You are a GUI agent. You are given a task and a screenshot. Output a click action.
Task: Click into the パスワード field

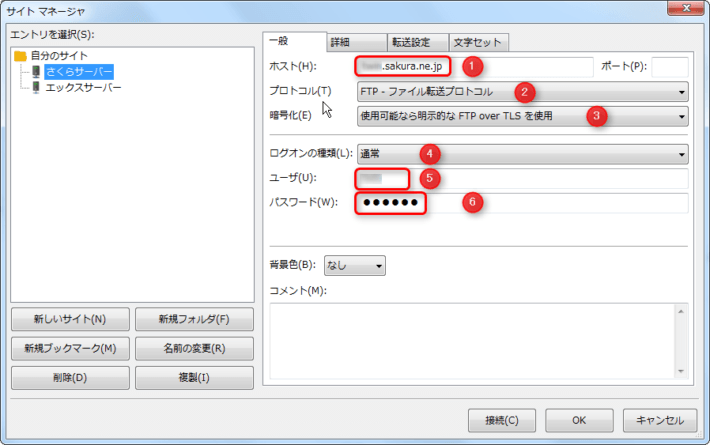pos(523,203)
